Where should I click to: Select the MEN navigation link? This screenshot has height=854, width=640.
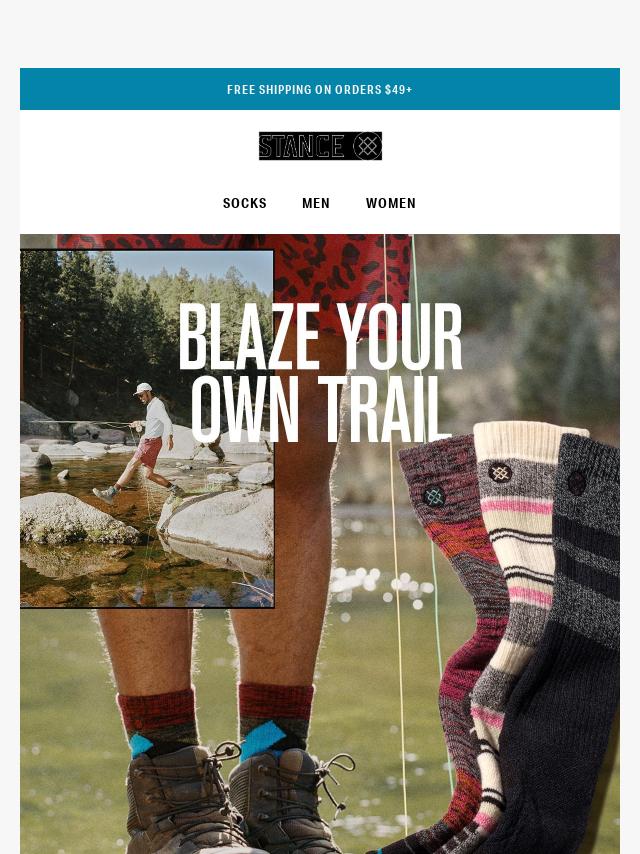316,203
